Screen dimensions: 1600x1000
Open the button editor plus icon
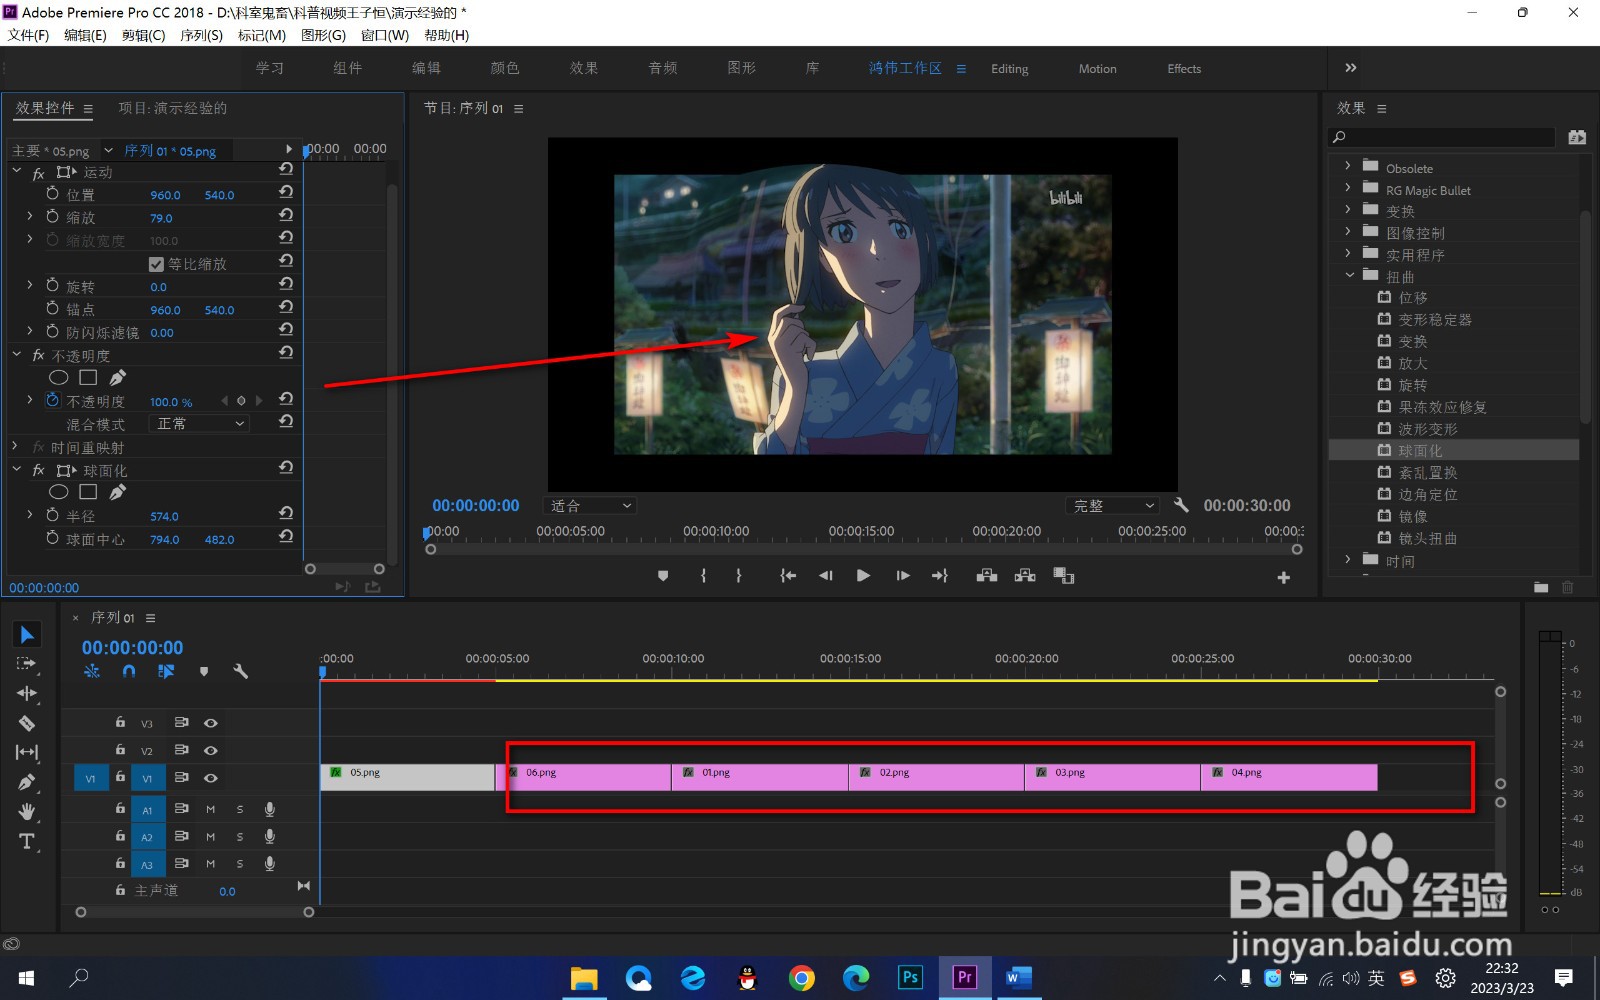pos(1284,578)
